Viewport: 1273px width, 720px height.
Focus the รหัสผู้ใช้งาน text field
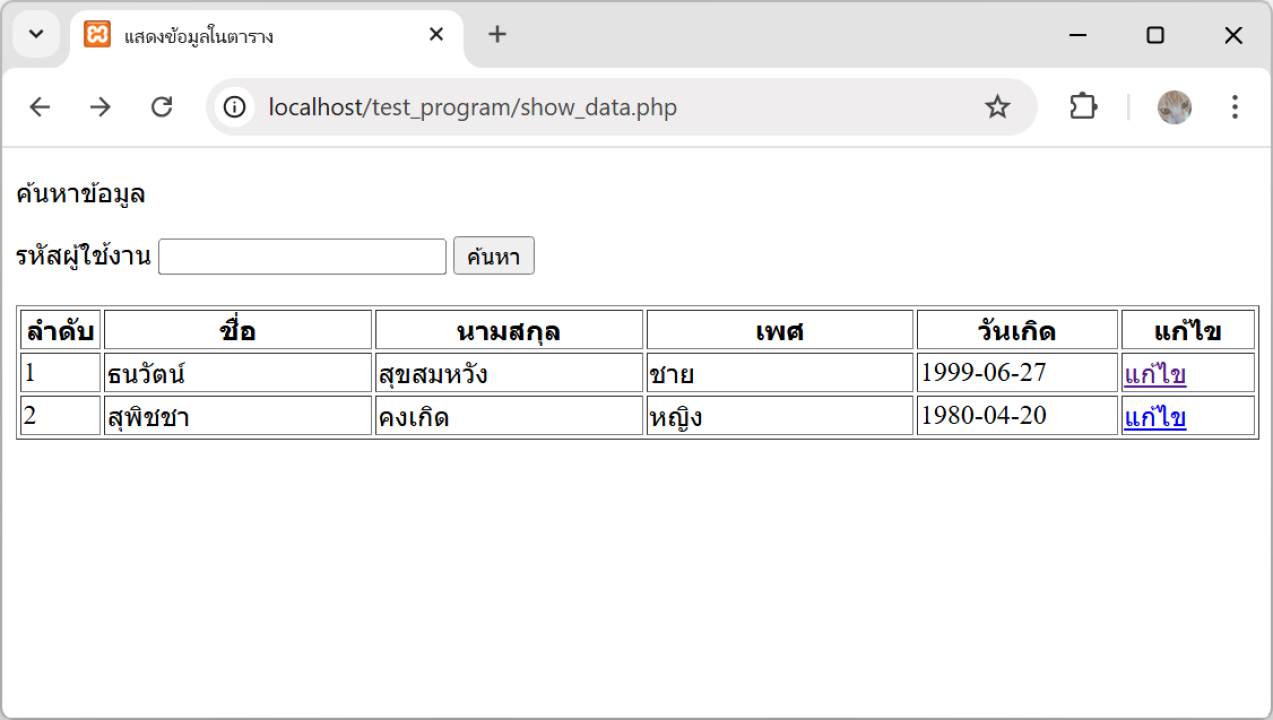(x=302, y=256)
